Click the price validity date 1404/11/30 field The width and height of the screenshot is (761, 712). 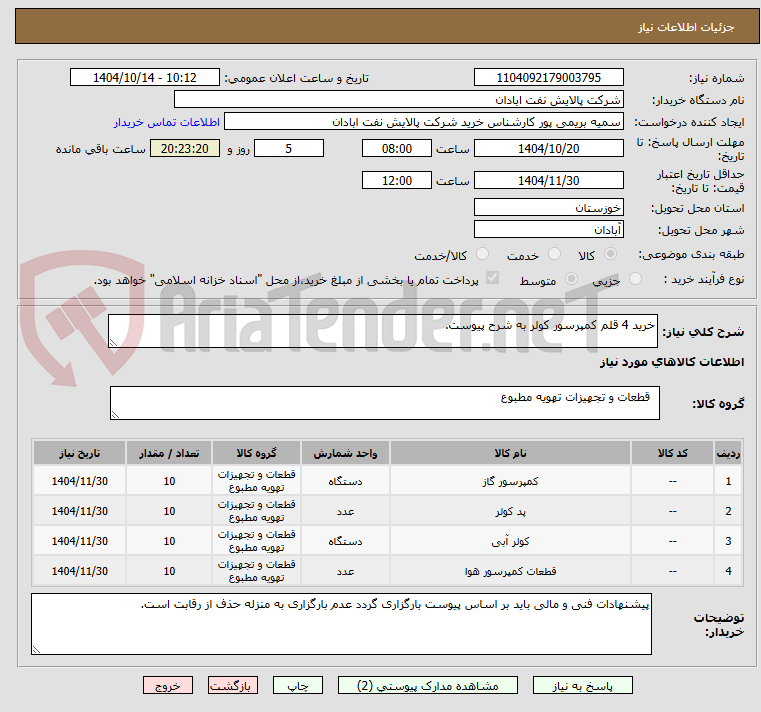click(x=548, y=181)
